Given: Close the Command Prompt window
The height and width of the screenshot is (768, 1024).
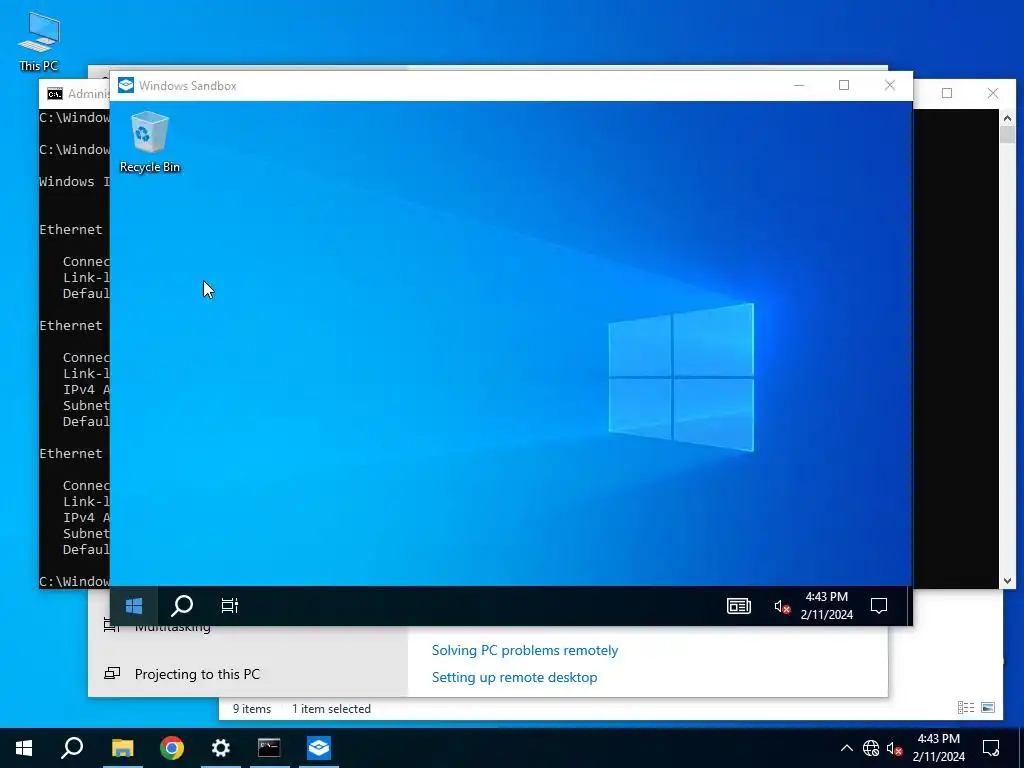Looking at the screenshot, I should point(993,93).
